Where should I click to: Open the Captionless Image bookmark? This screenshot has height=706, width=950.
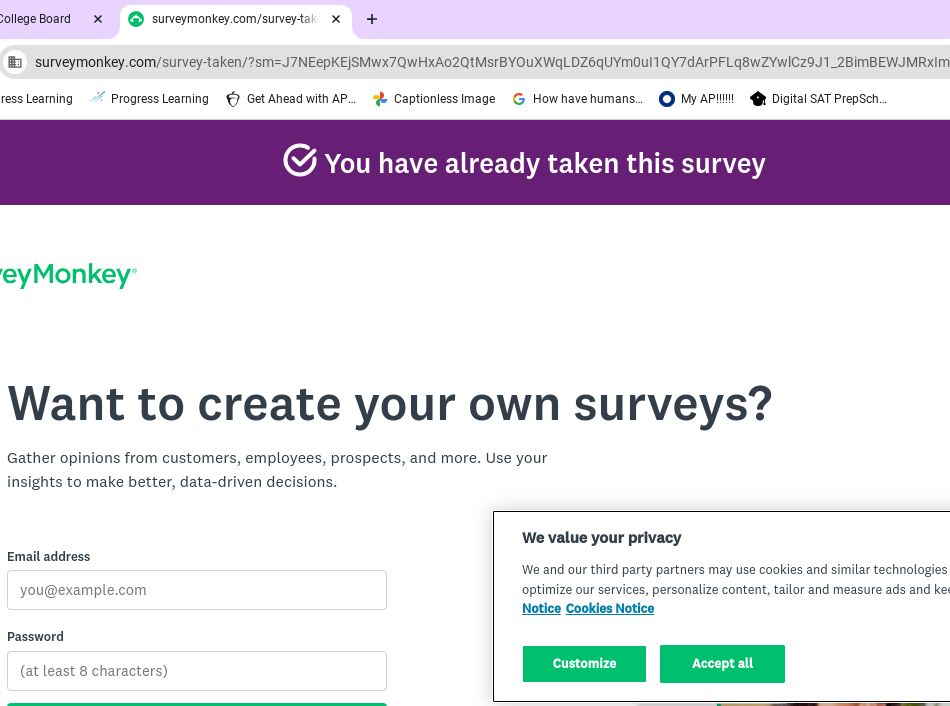(434, 99)
